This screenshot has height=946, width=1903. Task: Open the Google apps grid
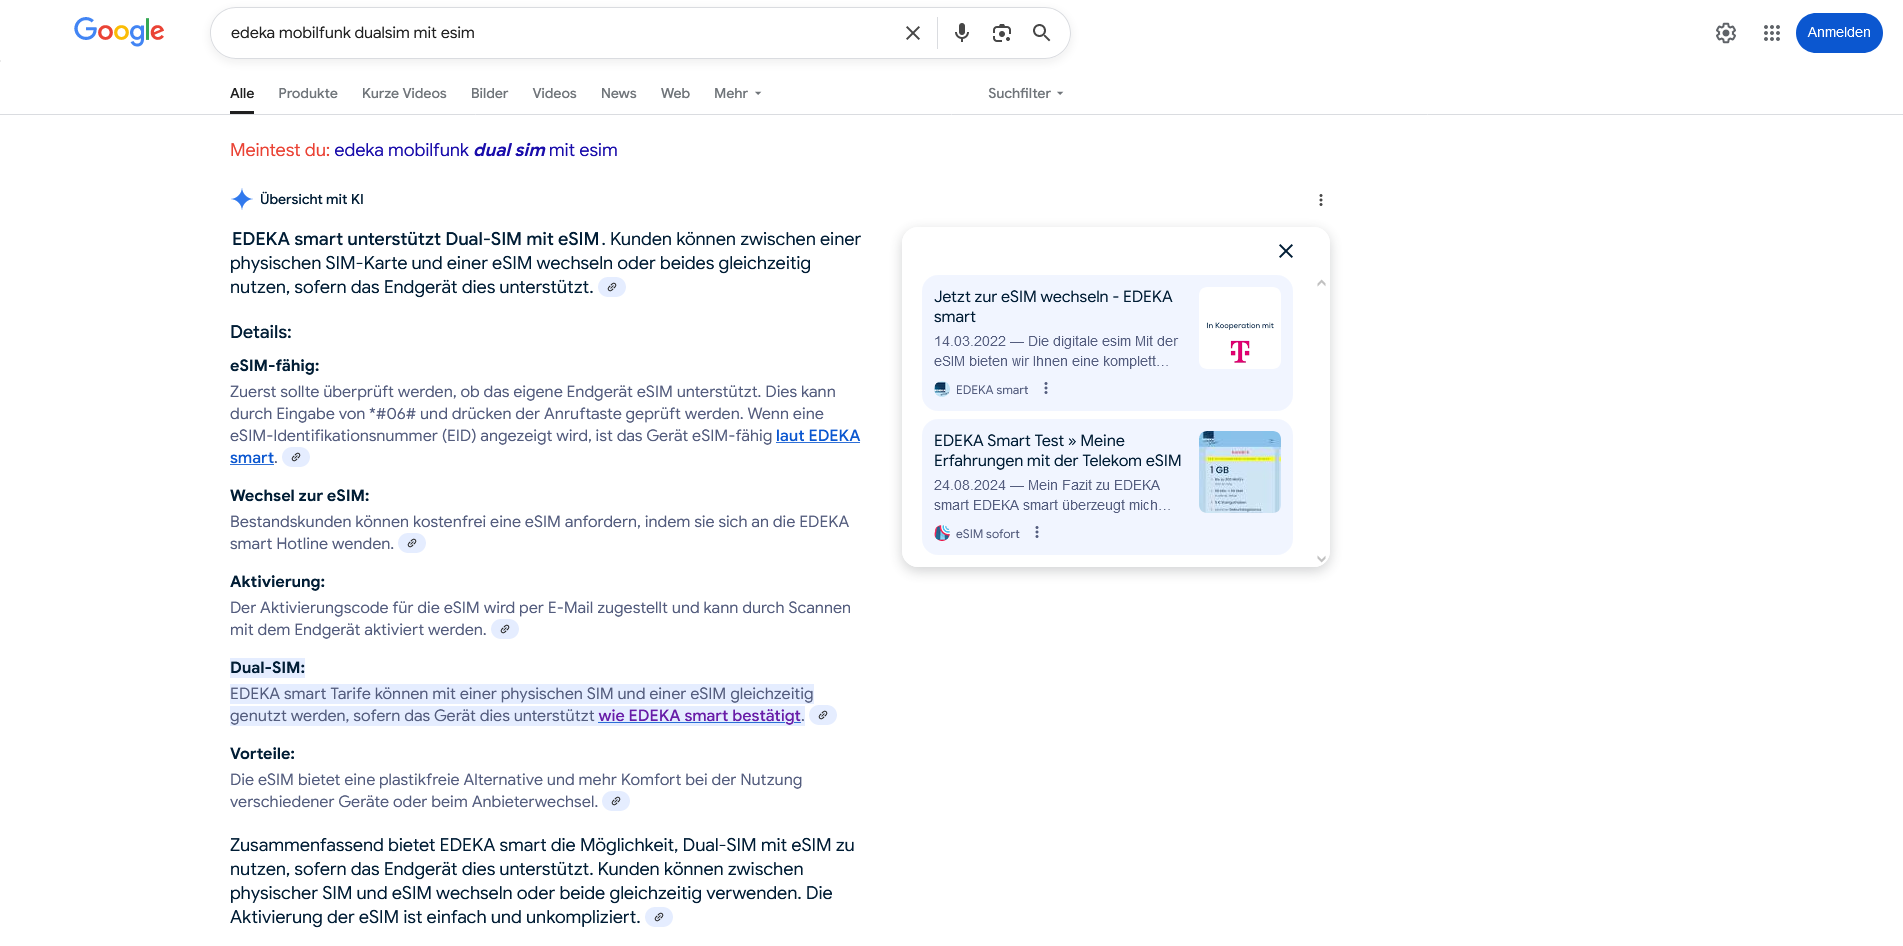(x=1771, y=32)
